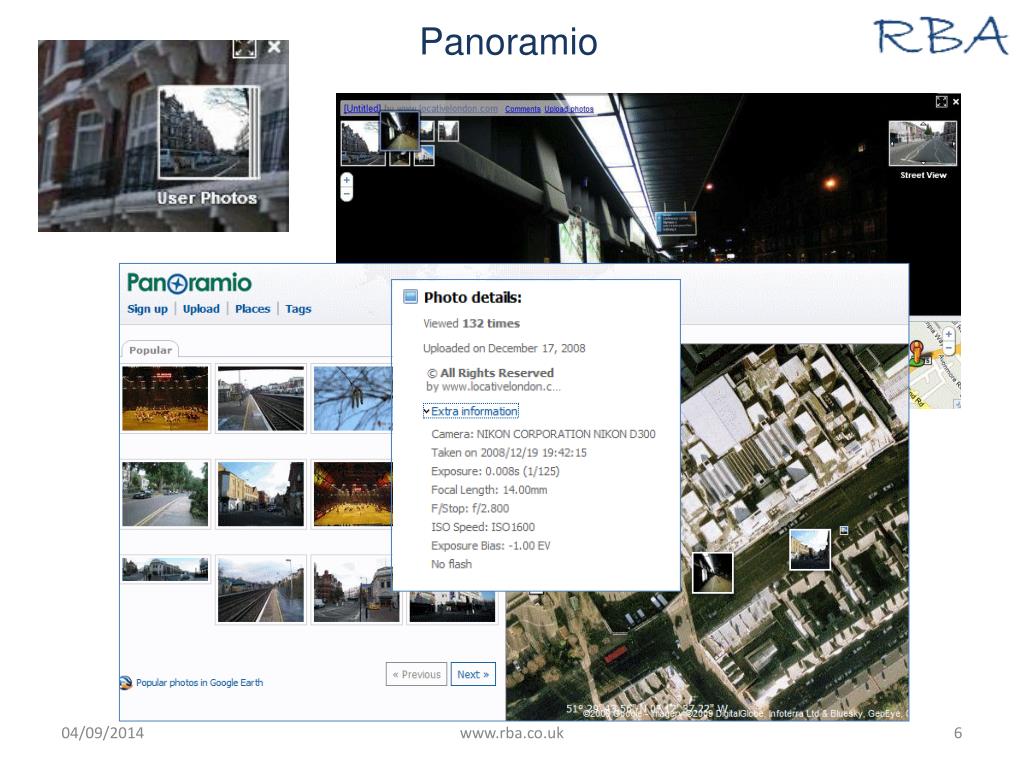Select the Focal Length 14.00mm line

(489, 490)
